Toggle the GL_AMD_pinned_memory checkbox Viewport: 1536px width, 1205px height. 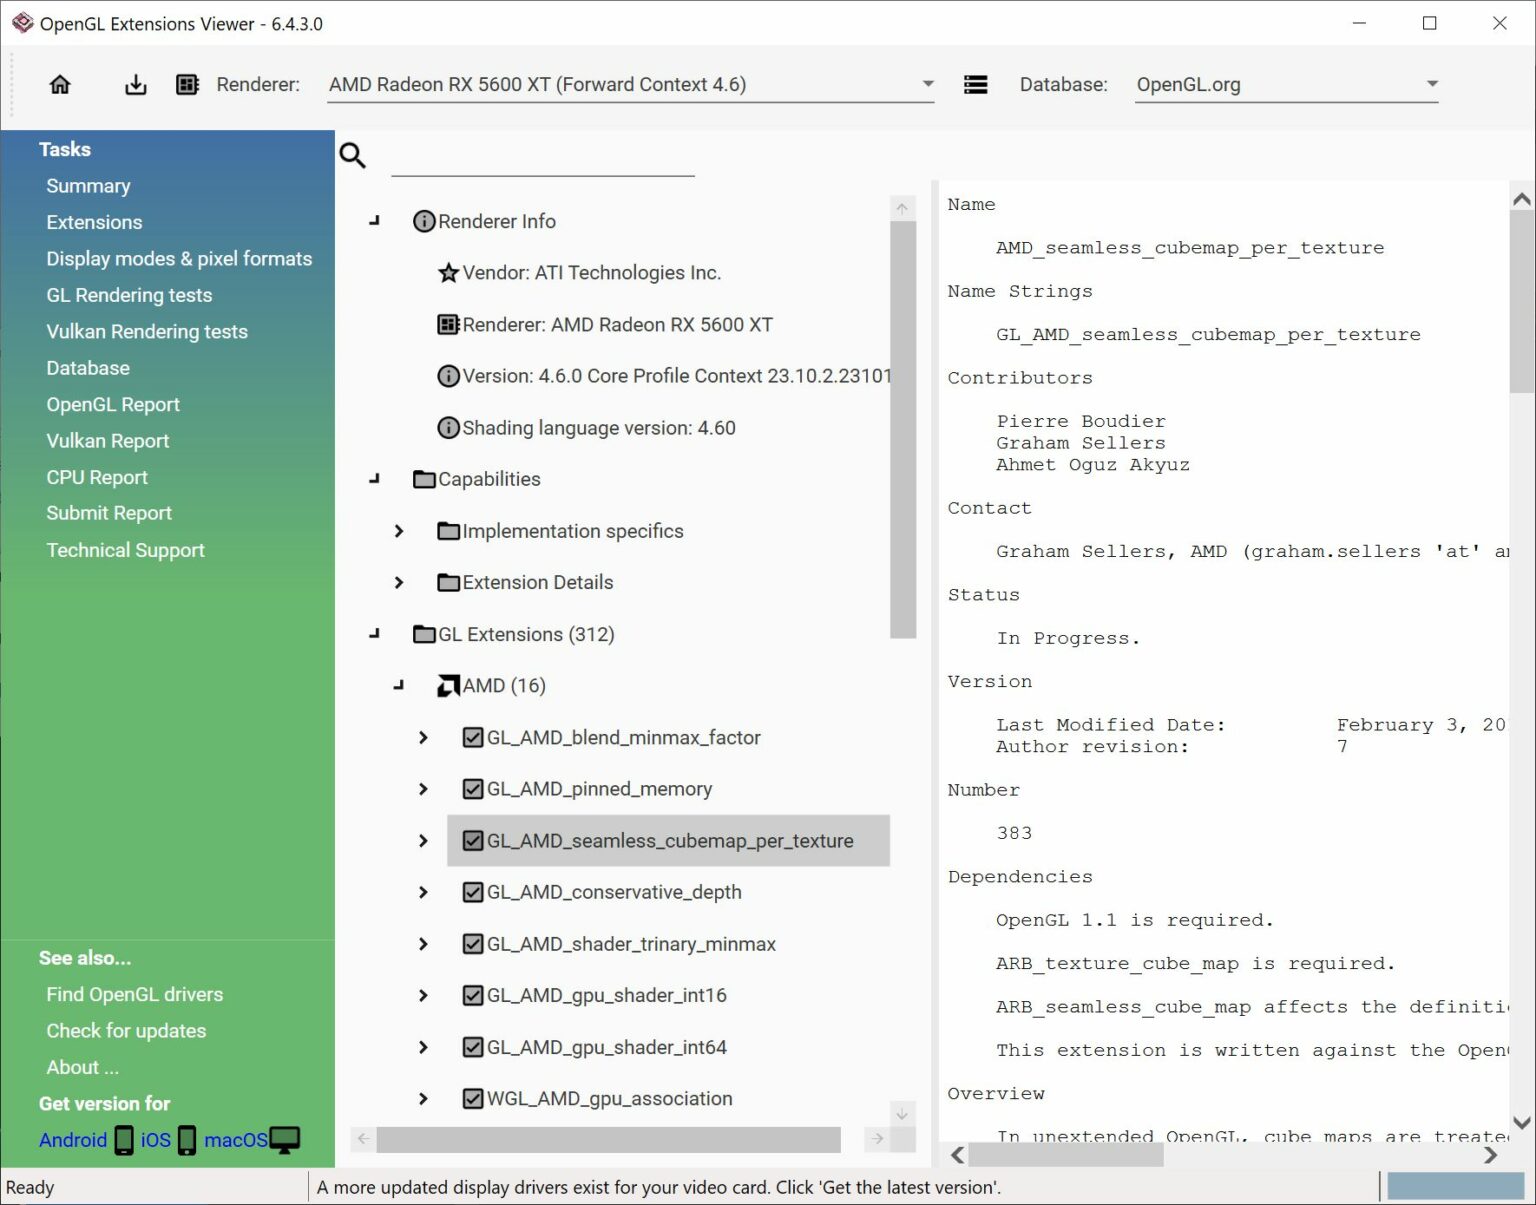click(473, 789)
